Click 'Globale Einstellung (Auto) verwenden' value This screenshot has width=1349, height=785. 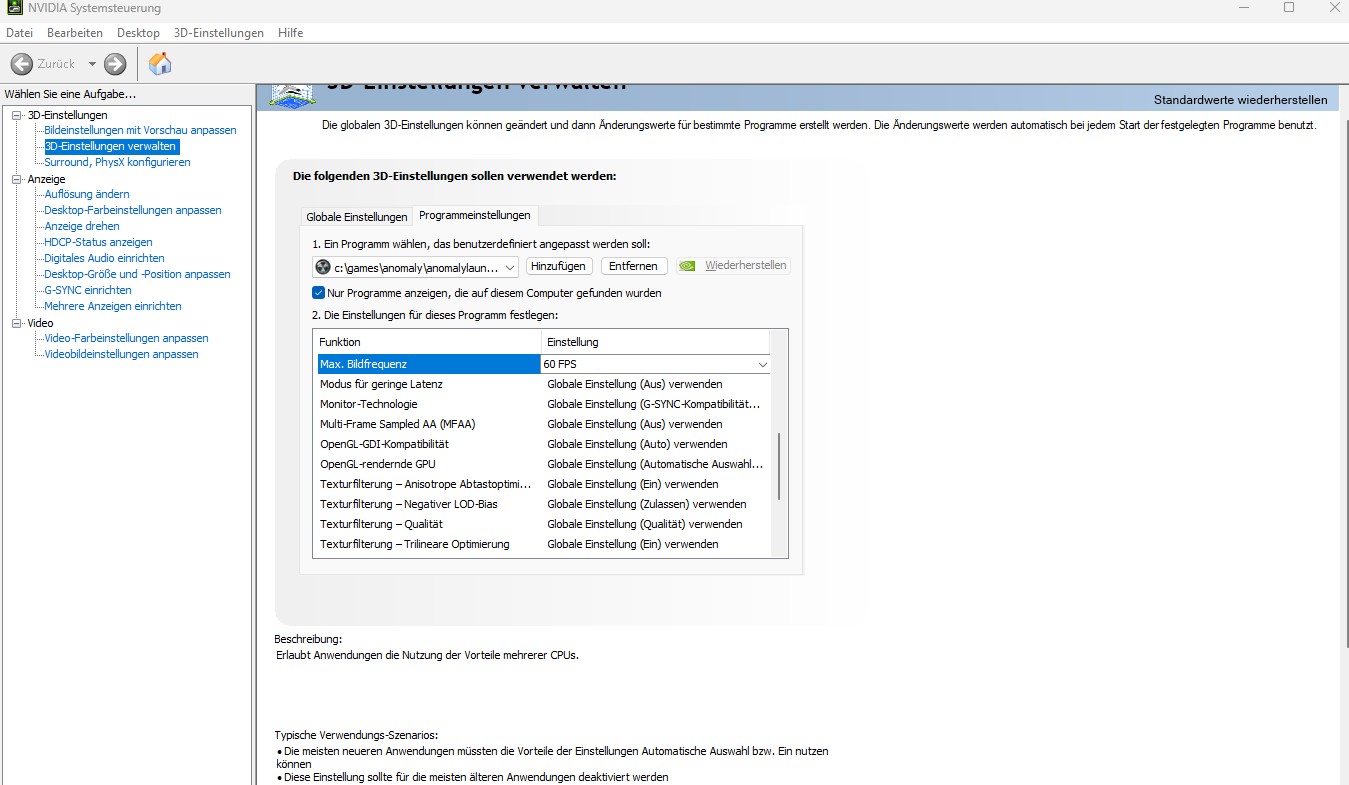pos(637,444)
